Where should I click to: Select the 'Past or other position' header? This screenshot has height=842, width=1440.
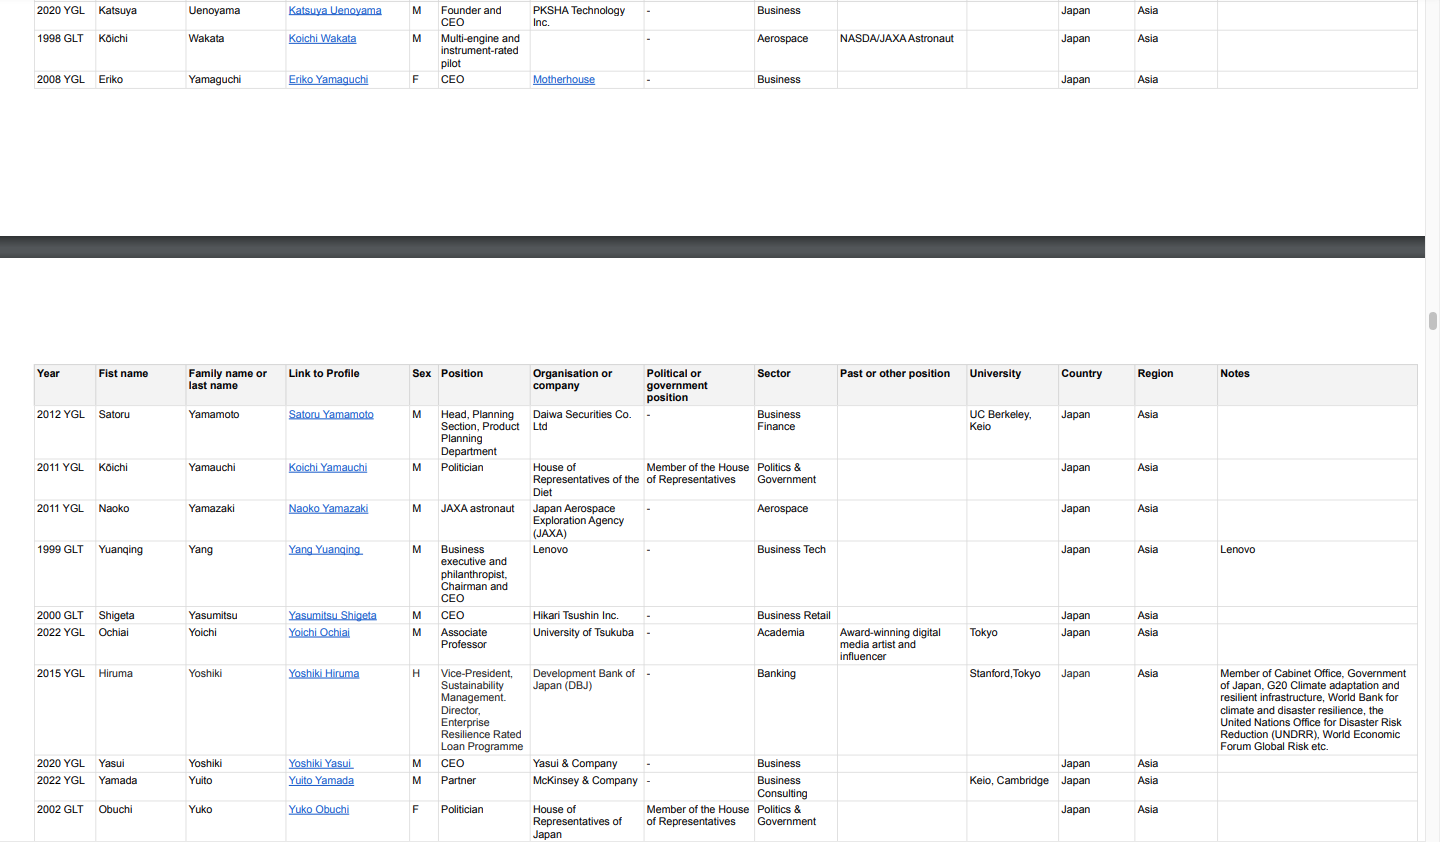coord(902,385)
